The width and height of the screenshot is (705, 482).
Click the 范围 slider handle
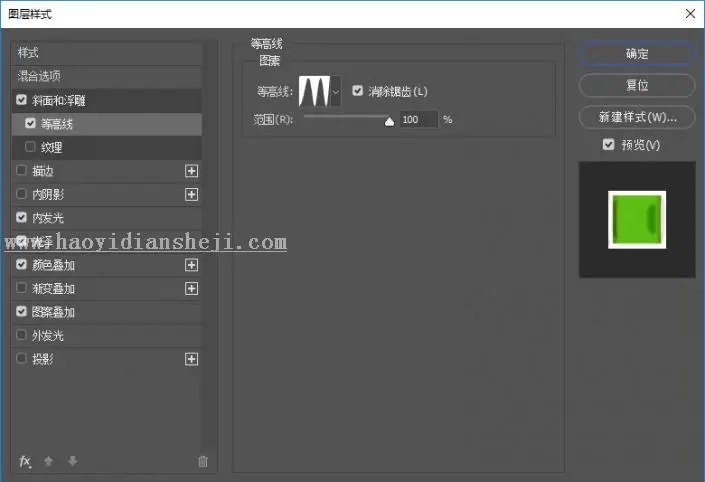click(389, 120)
